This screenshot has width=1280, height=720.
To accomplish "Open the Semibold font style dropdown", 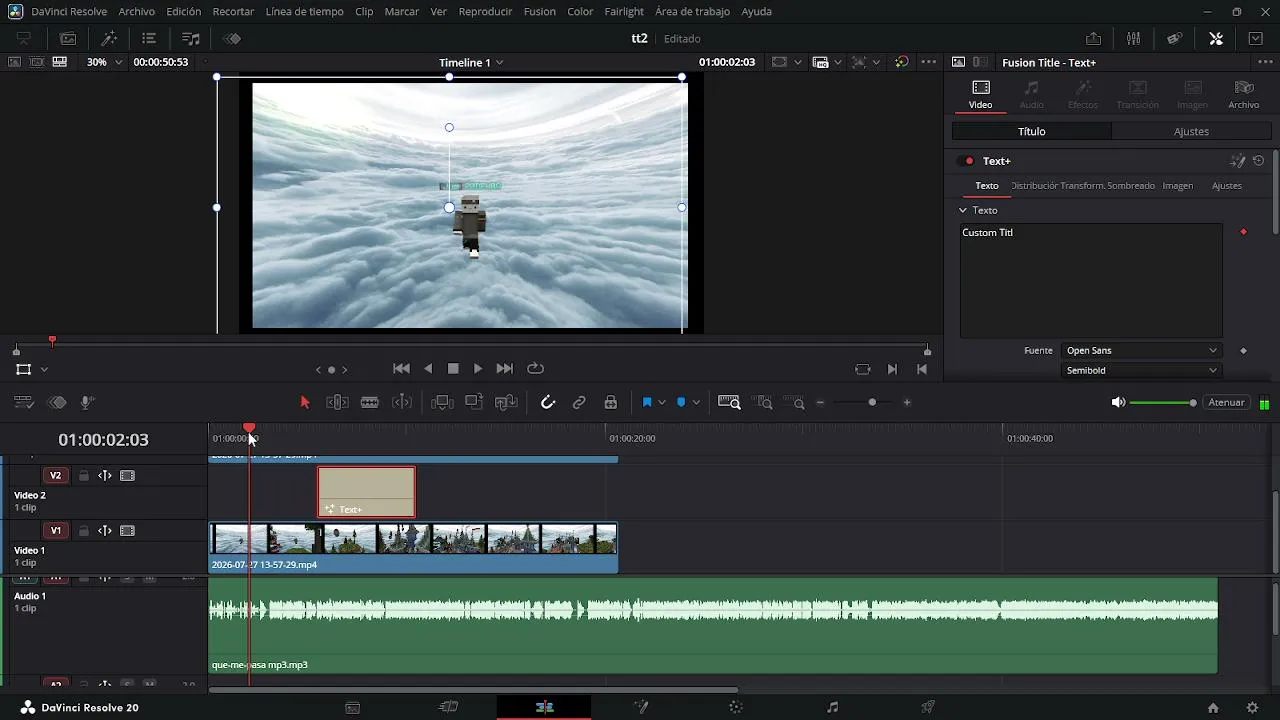I will [1142, 370].
